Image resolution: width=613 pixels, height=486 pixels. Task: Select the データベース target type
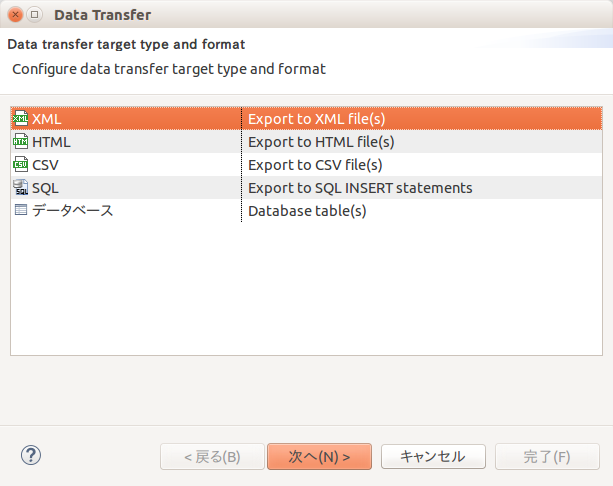click(x=306, y=211)
